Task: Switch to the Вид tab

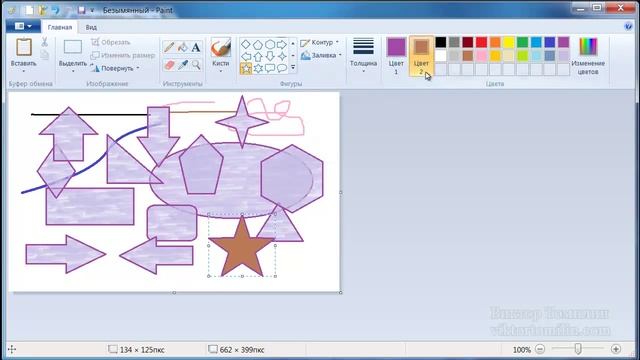Action: point(91,27)
